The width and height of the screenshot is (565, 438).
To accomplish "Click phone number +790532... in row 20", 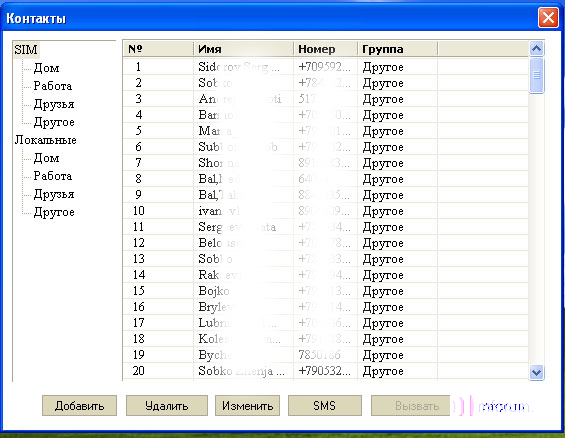I will [x=324, y=371].
